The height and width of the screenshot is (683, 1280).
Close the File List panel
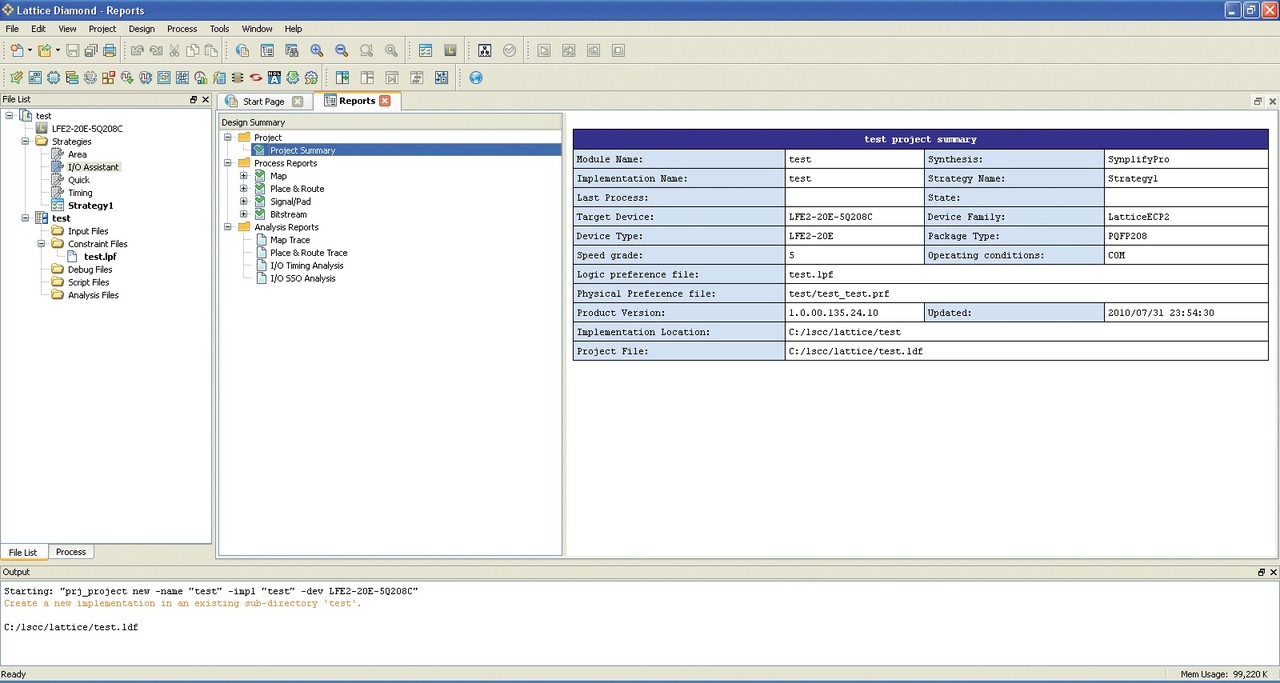pyautogui.click(x=206, y=100)
